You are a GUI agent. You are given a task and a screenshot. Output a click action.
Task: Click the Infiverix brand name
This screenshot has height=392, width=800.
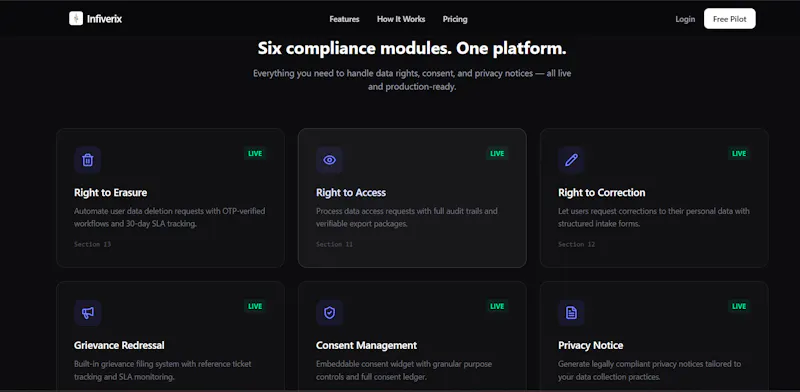104,19
